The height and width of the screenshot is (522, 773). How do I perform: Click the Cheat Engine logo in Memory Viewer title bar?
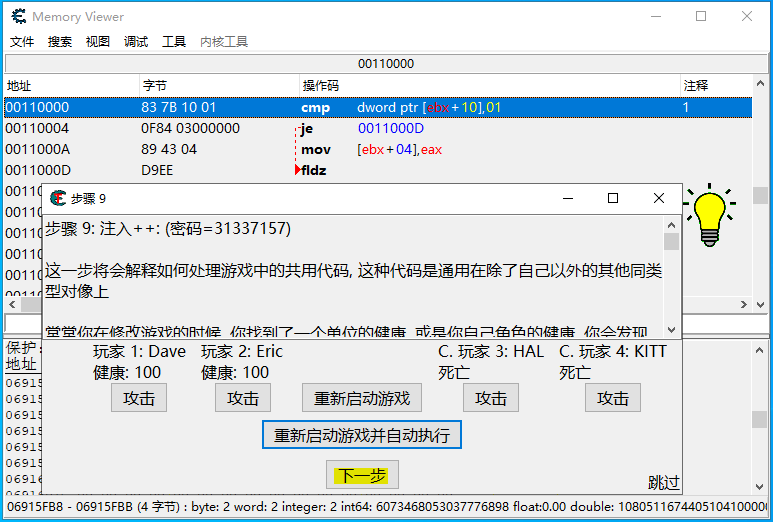click(x=19, y=17)
